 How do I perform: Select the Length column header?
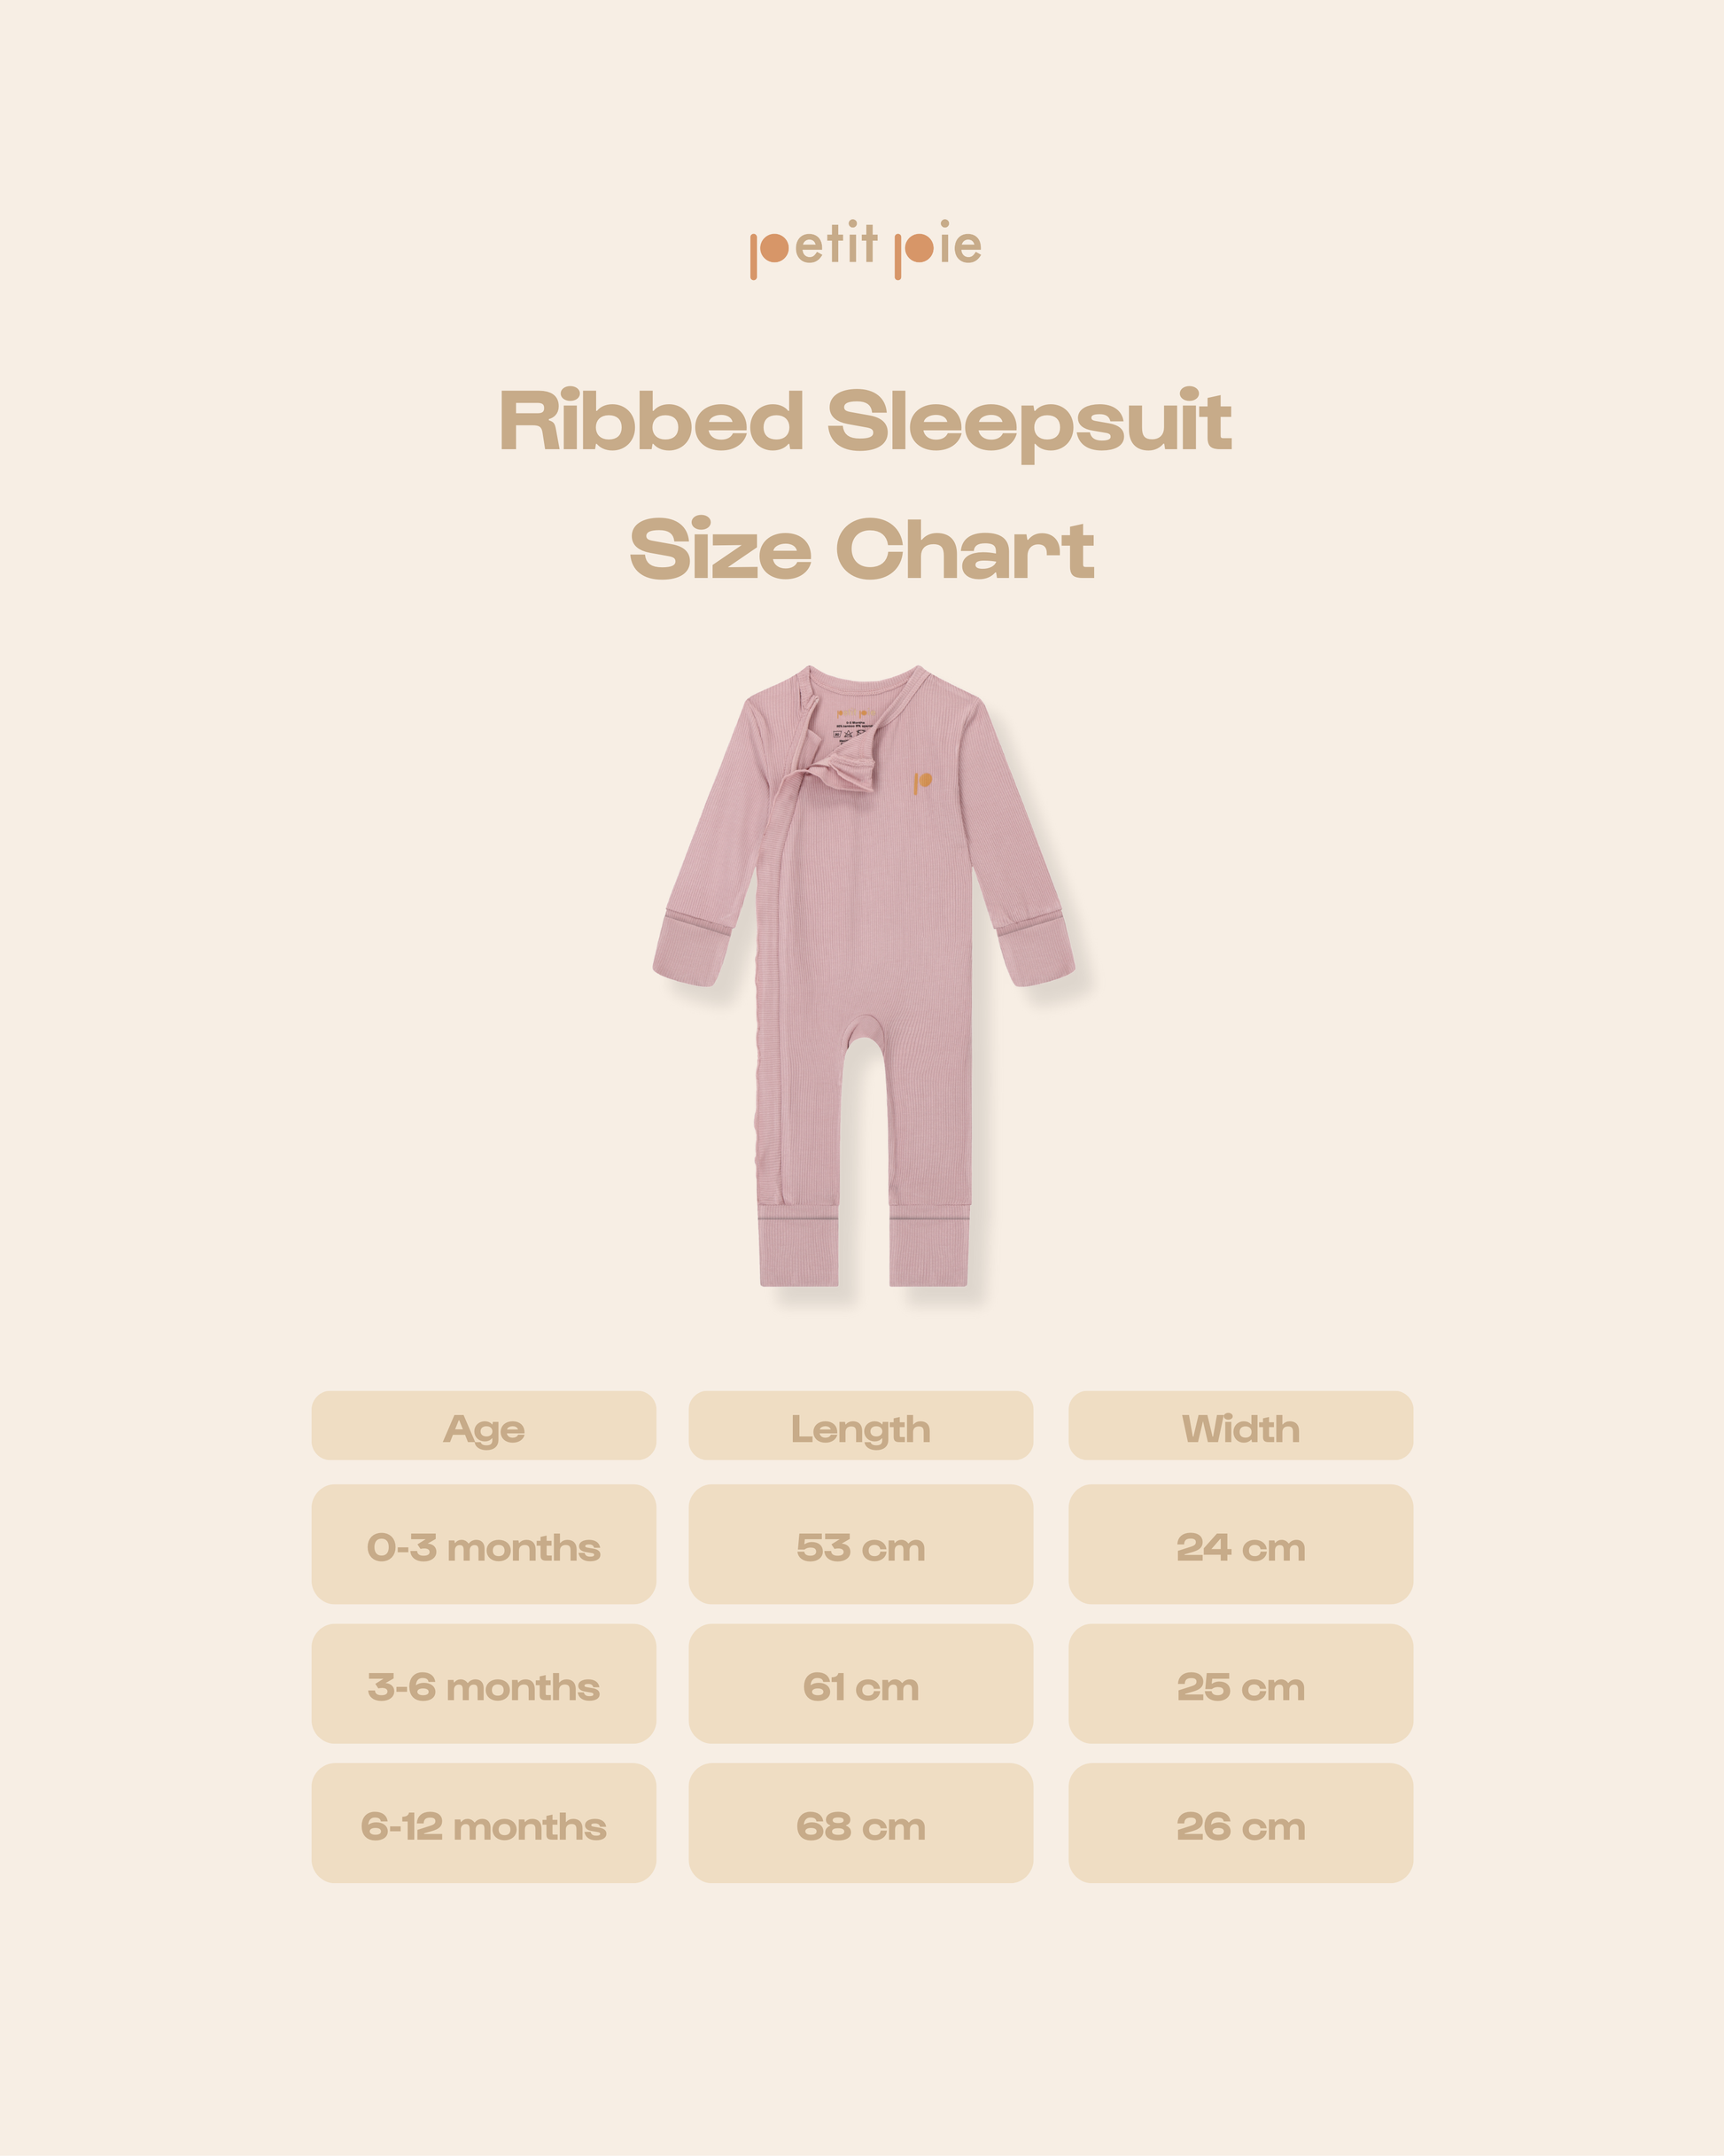click(x=861, y=1427)
